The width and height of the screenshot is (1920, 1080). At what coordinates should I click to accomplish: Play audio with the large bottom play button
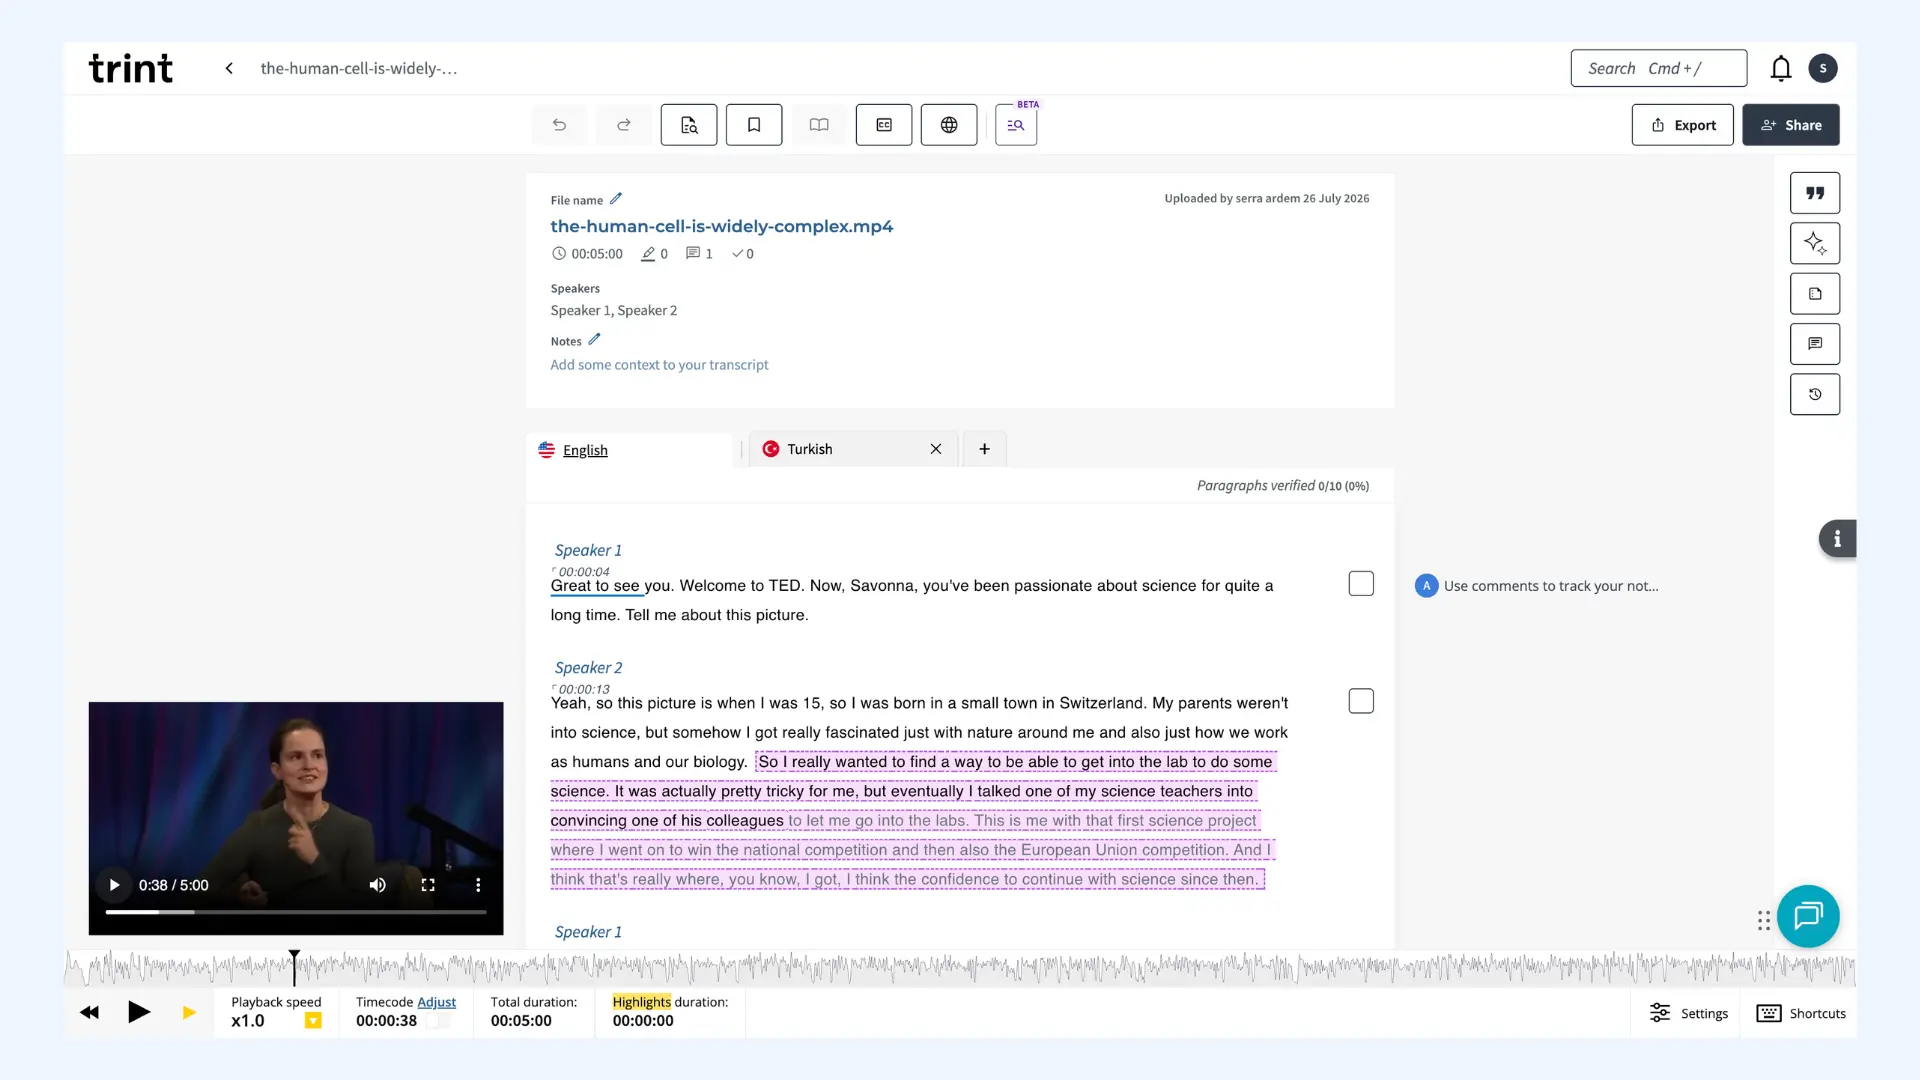139,1012
